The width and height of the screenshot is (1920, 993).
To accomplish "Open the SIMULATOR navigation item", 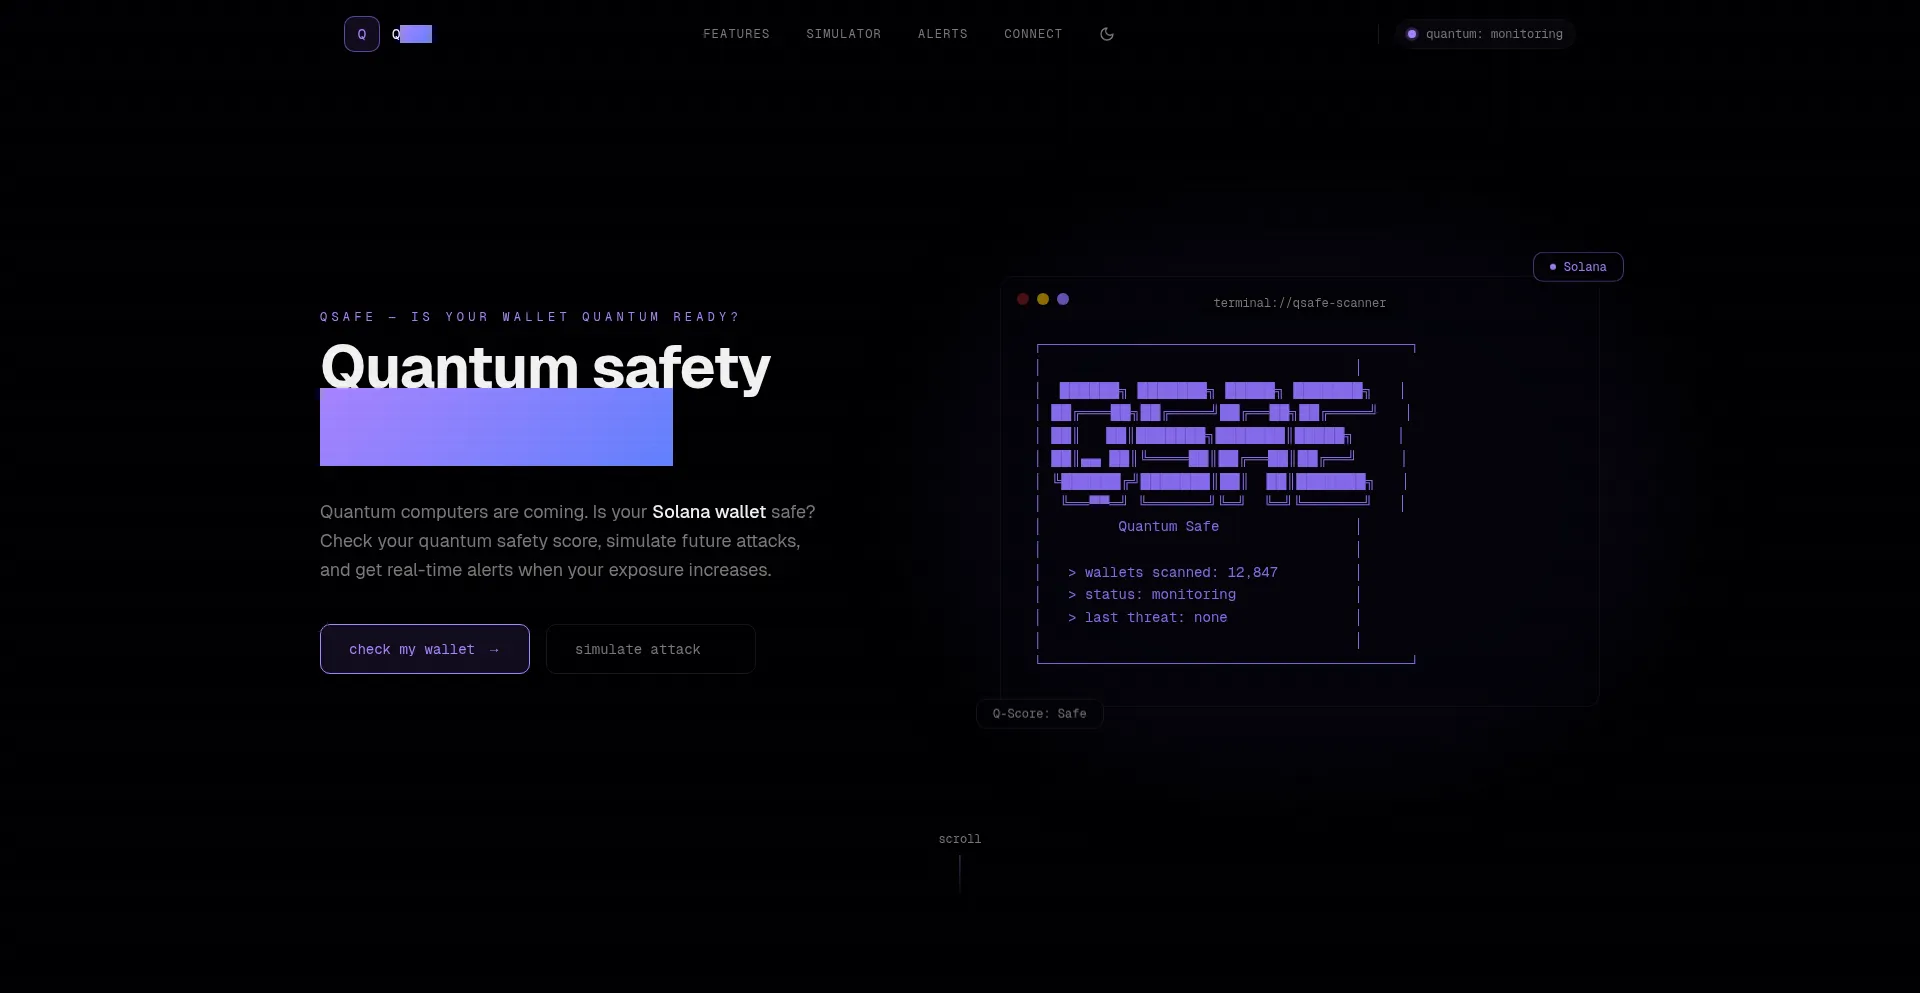I will [x=844, y=33].
